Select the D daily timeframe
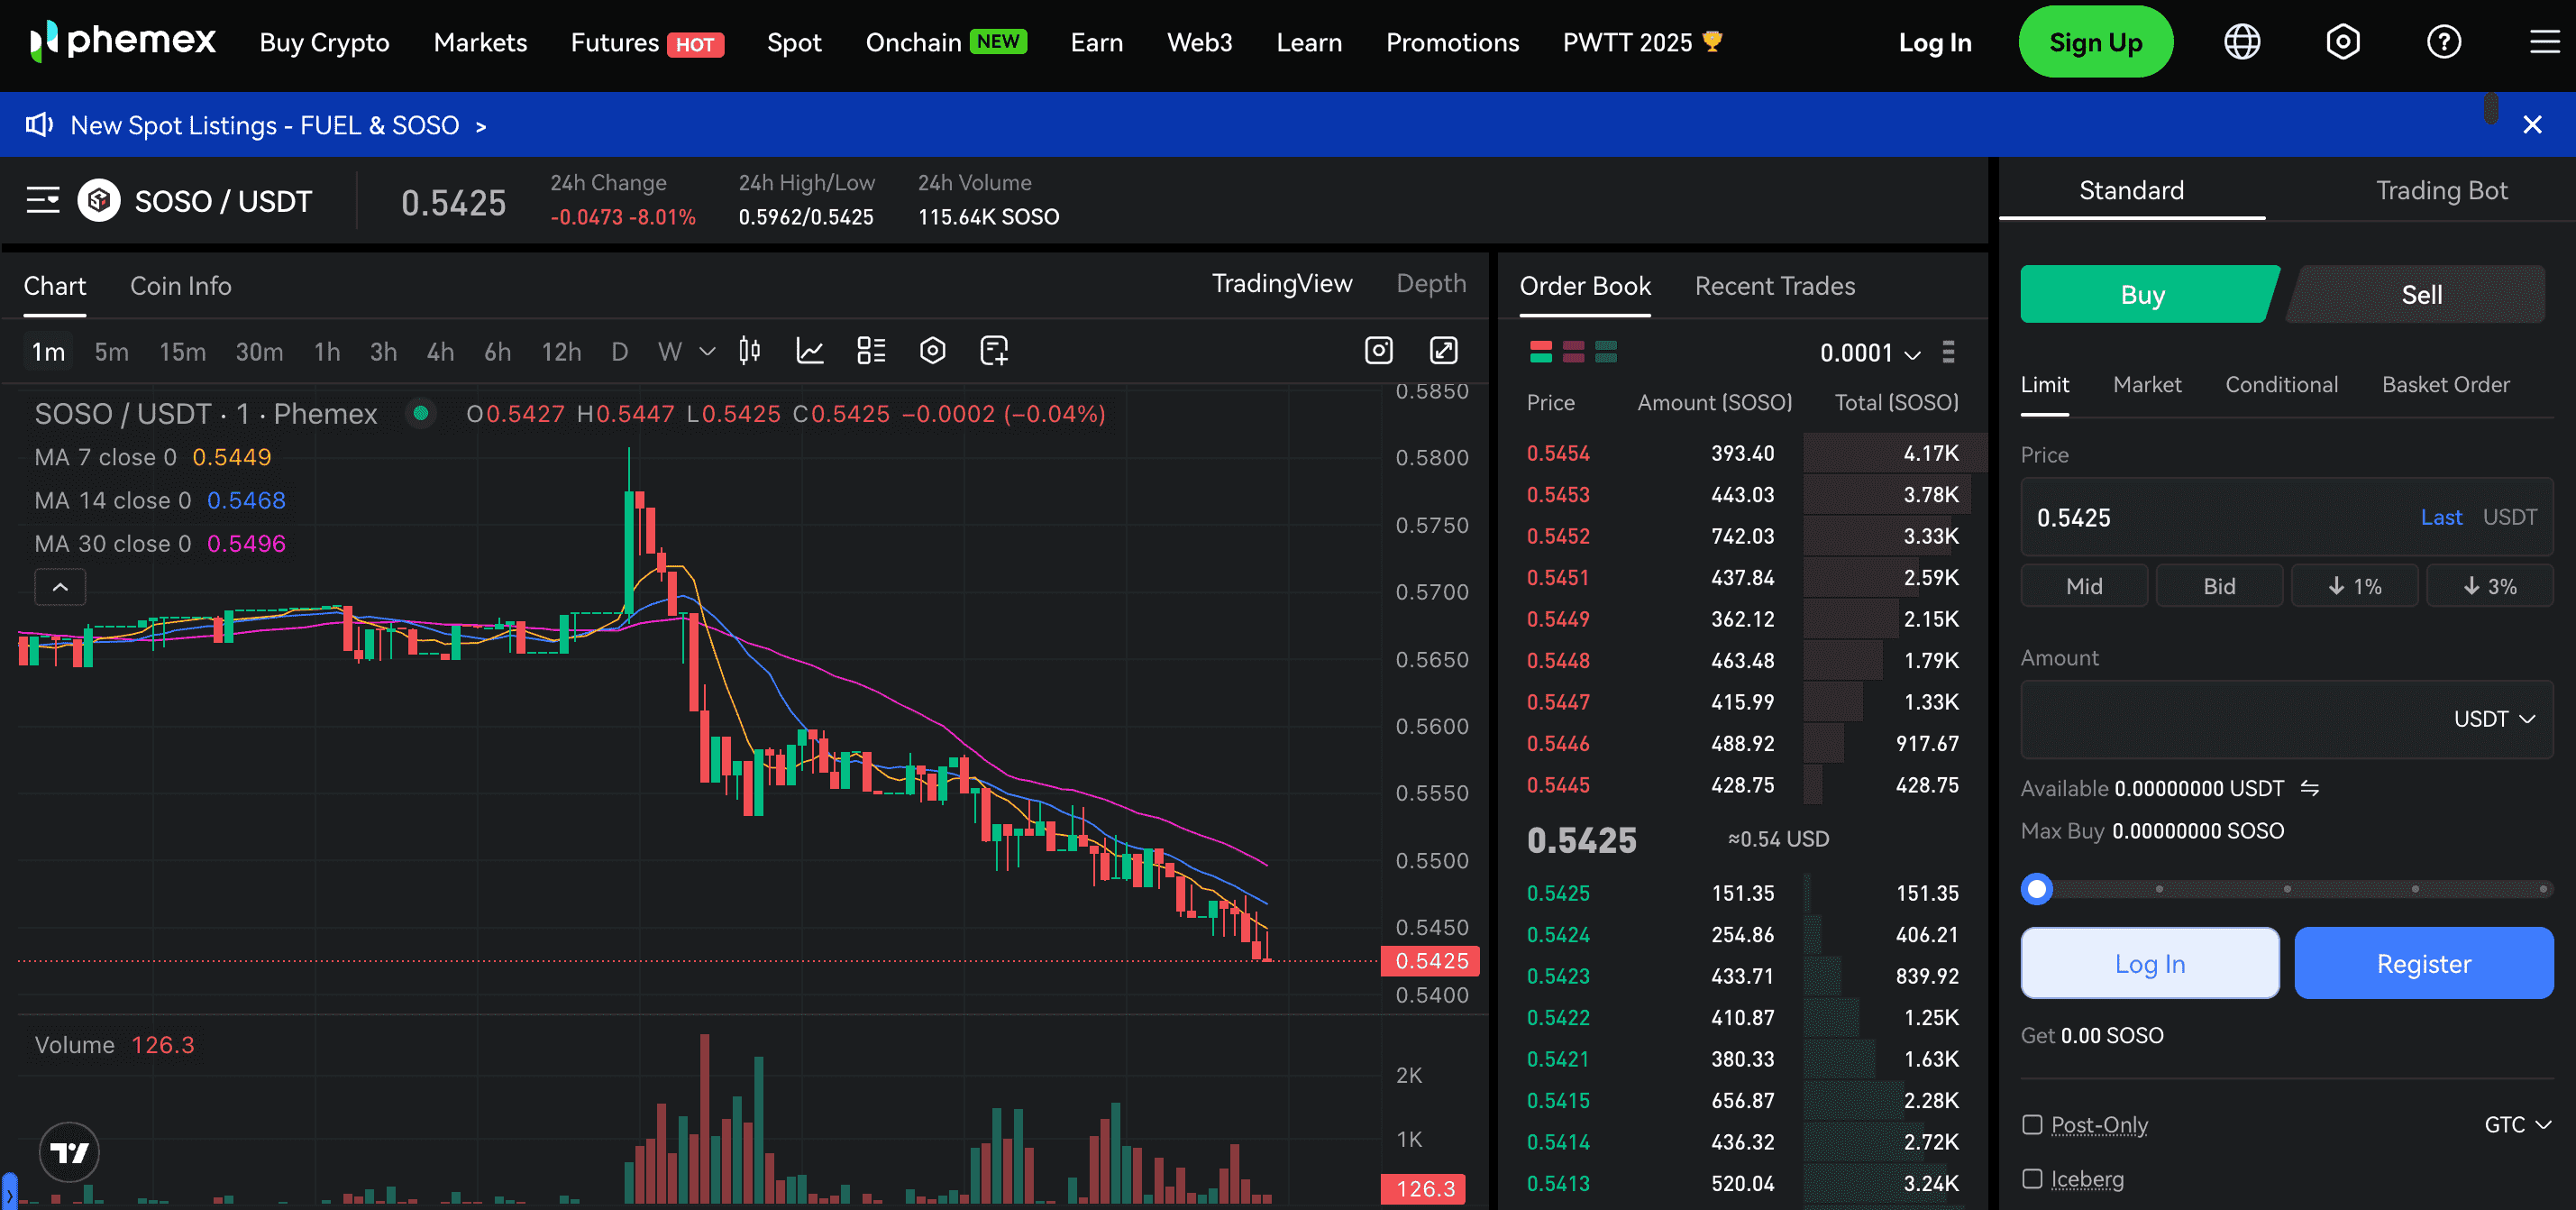2576x1210 pixels. 619,352
